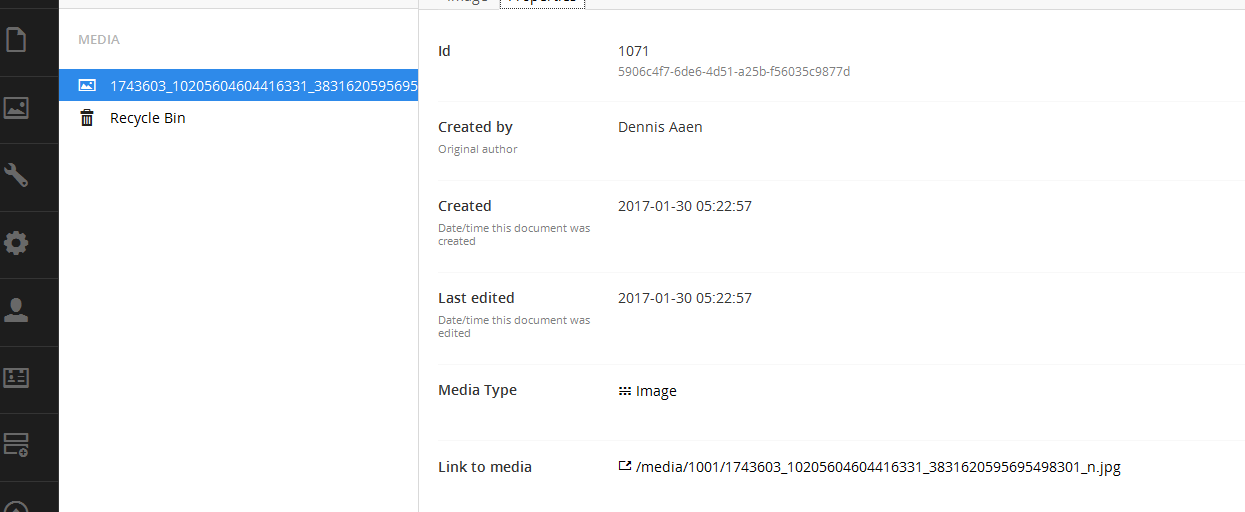Click the external link icon next to media path
This screenshot has height=512, width=1245.
coord(625,466)
